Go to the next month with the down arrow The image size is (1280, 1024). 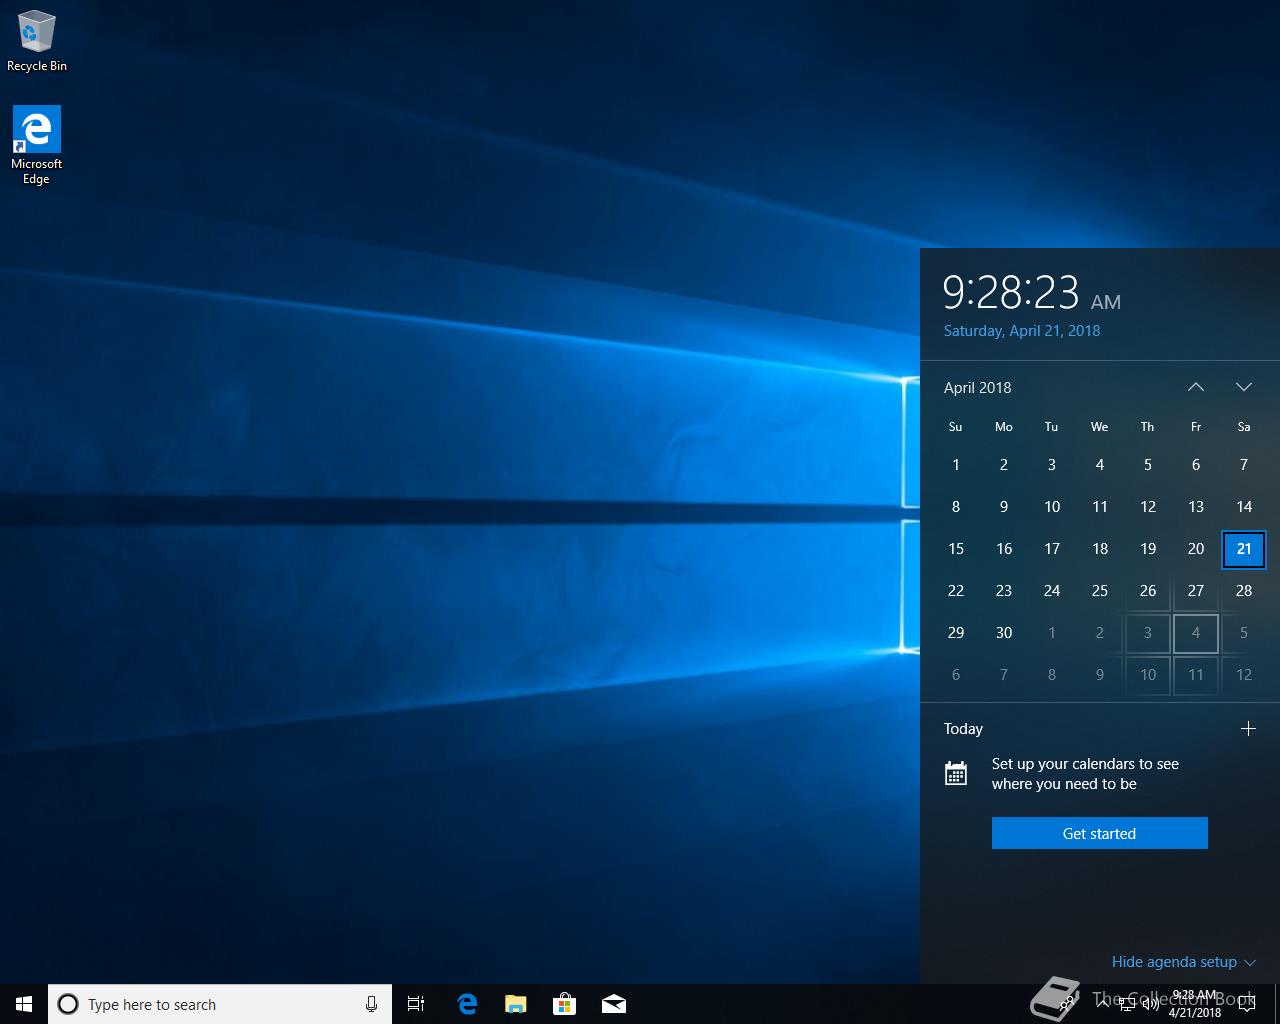pos(1244,387)
